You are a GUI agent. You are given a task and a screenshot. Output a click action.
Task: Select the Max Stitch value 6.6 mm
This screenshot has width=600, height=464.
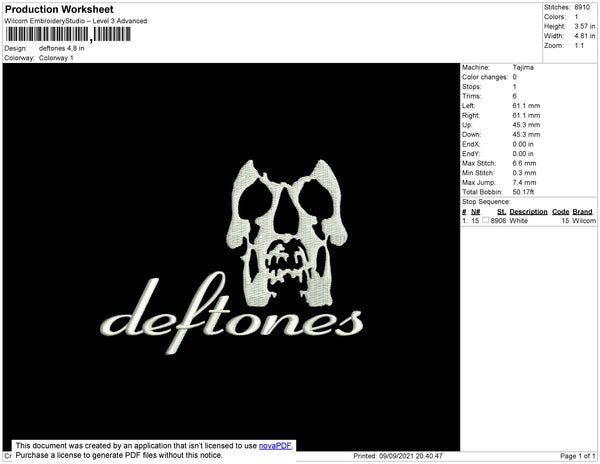pyautogui.click(x=525, y=163)
